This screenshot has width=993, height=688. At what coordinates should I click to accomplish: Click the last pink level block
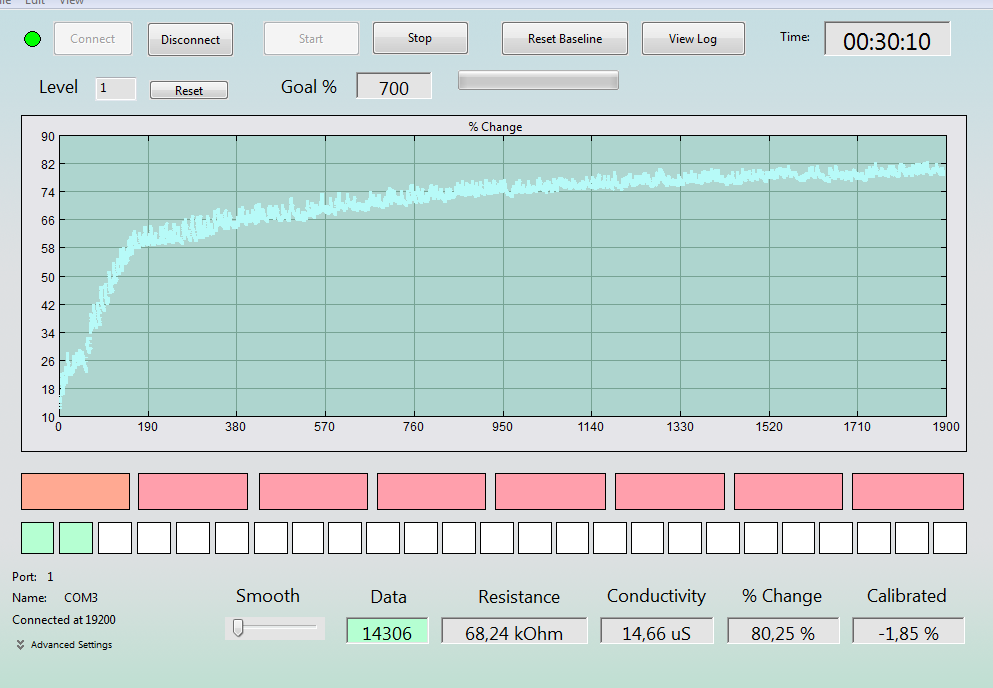click(908, 491)
